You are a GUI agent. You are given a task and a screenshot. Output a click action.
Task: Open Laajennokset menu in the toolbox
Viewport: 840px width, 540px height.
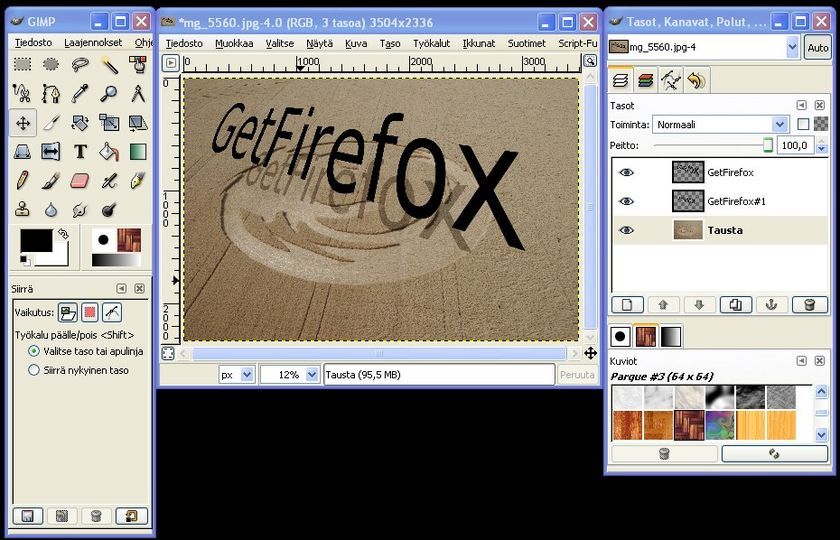(x=93, y=42)
